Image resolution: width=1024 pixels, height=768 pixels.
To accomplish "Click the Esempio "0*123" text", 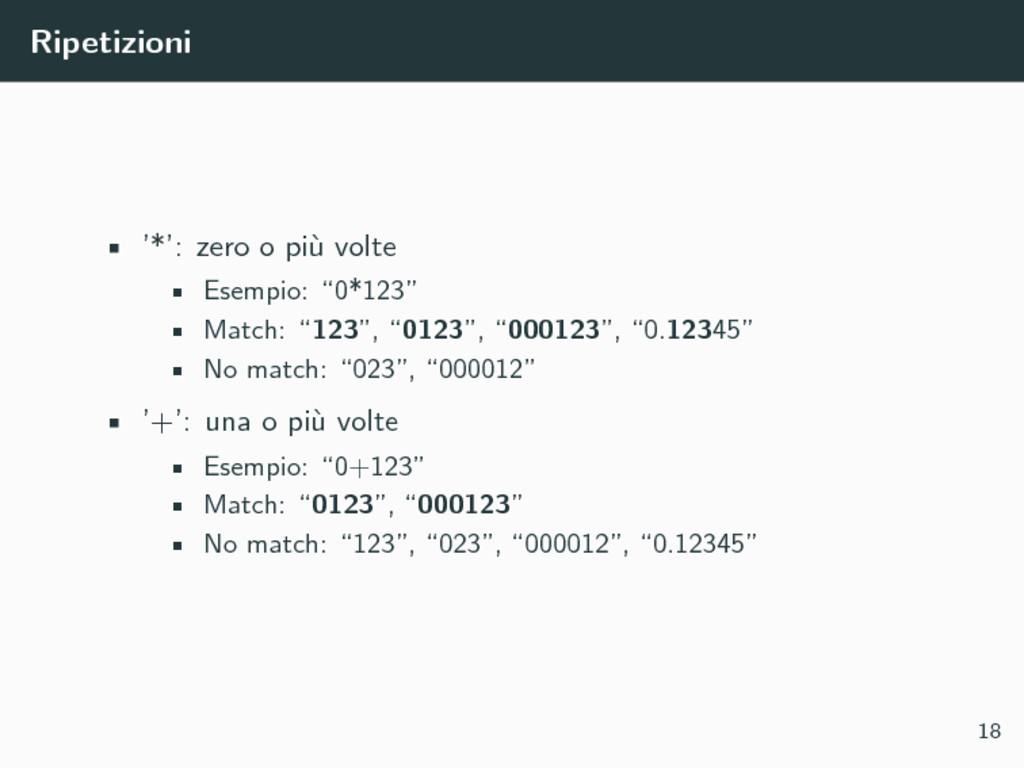I will click(310, 290).
